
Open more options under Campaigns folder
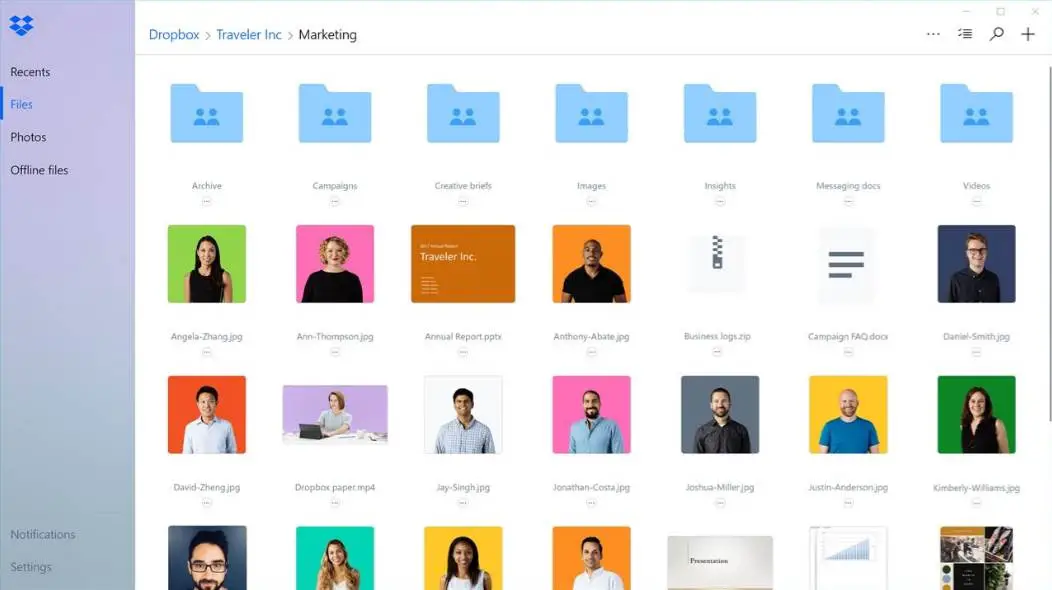335,201
